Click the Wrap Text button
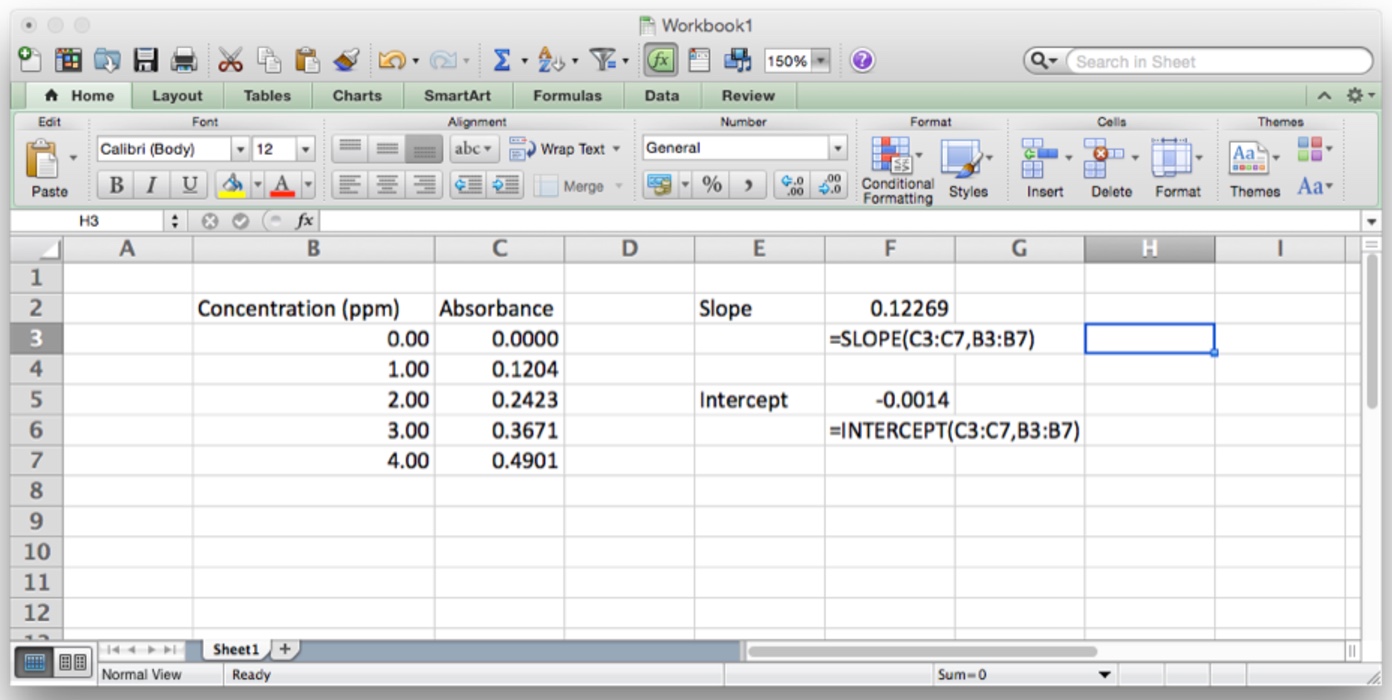Screen dimensions: 1392x700 (x=565, y=149)
